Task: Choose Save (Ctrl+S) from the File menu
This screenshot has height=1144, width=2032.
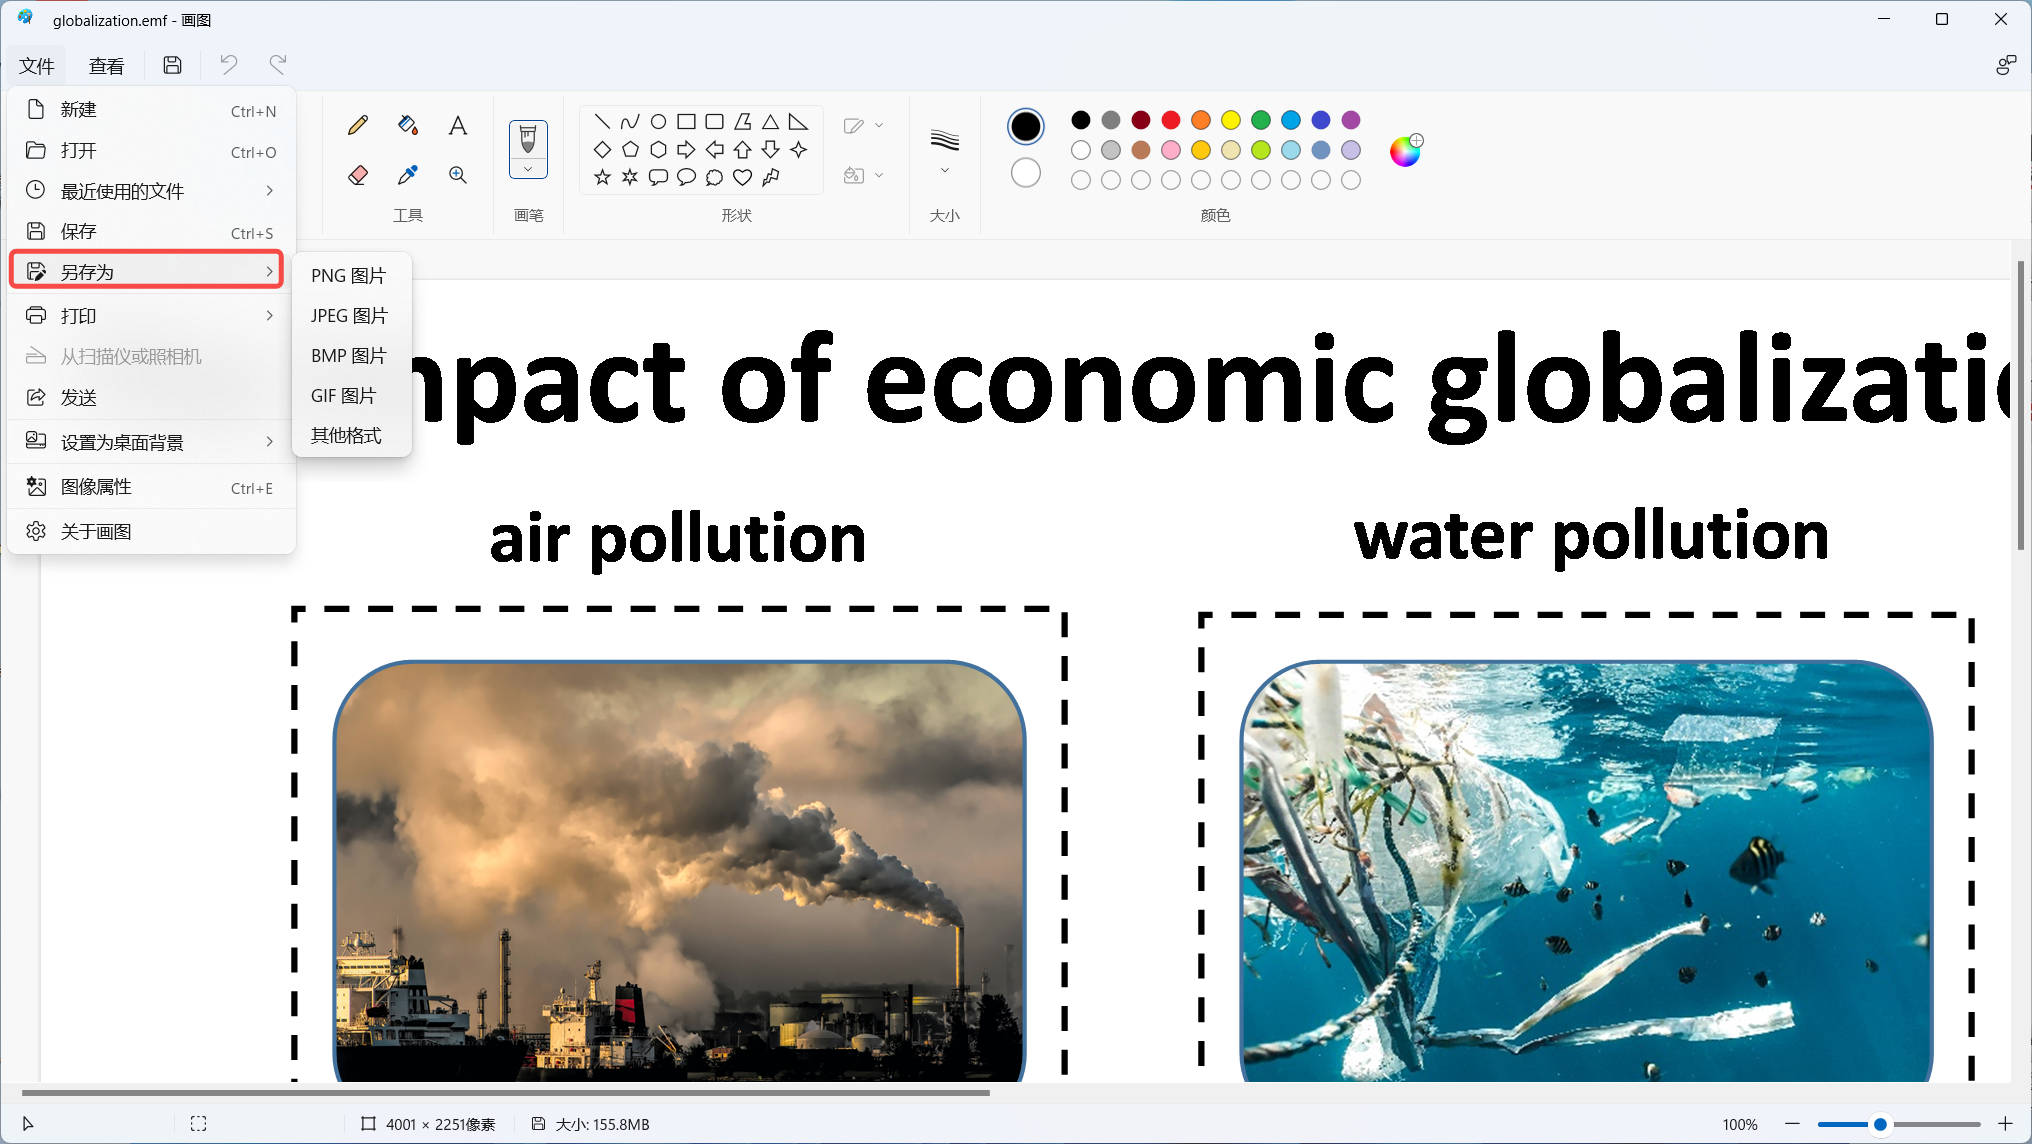Action: 151,231
